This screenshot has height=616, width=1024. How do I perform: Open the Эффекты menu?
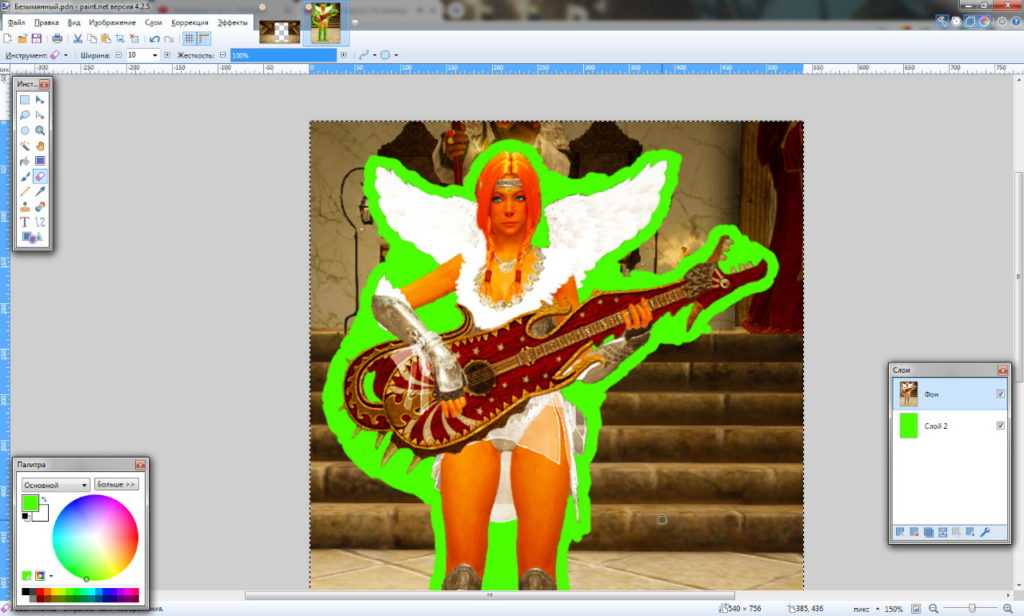click(232, 21)
